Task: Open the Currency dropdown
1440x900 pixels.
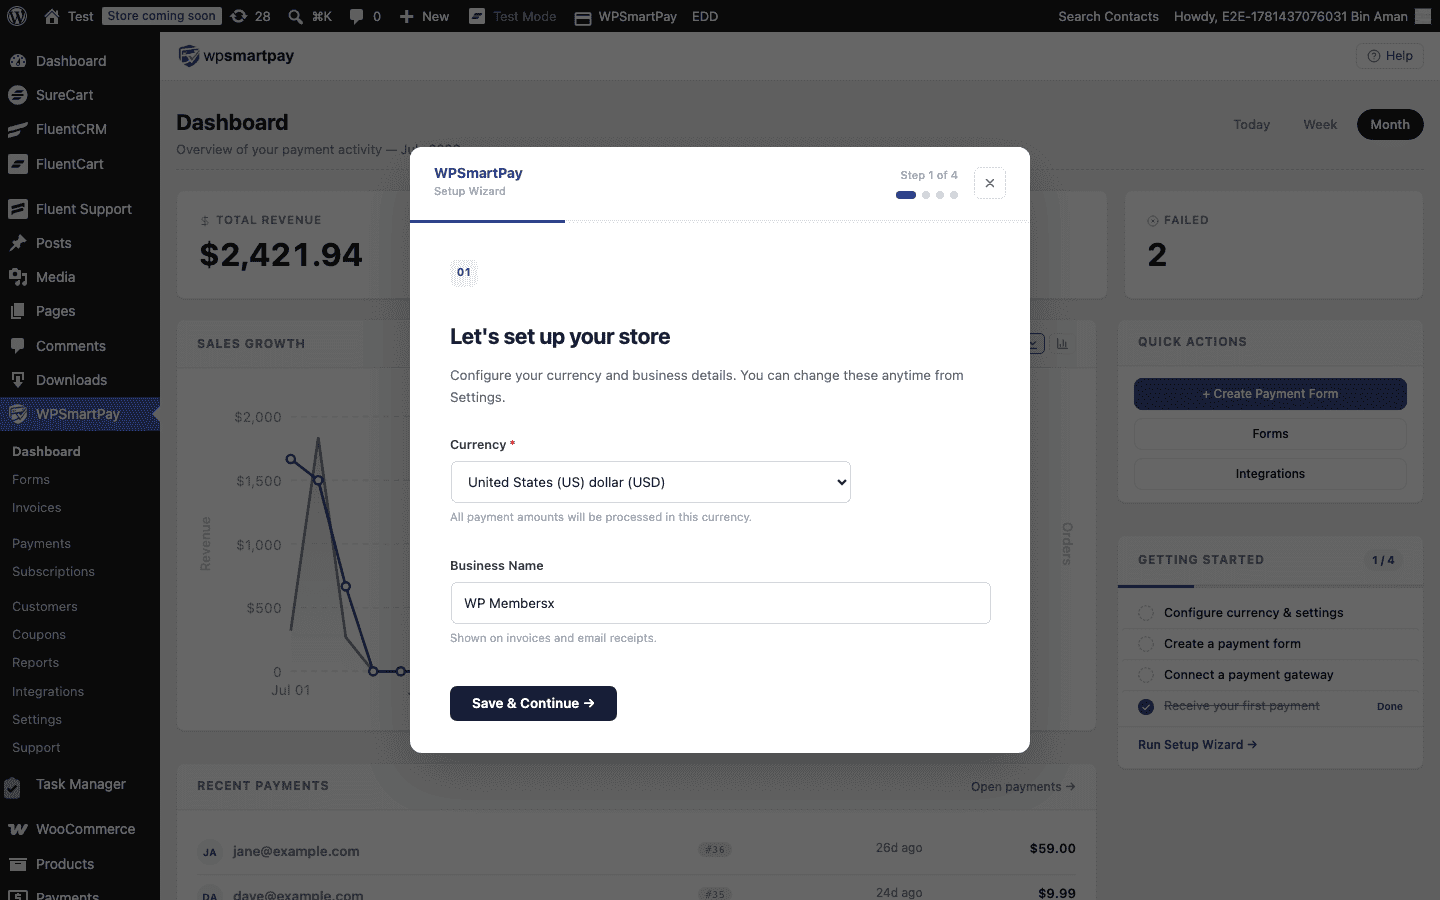Action: click(x=651, y=482)
